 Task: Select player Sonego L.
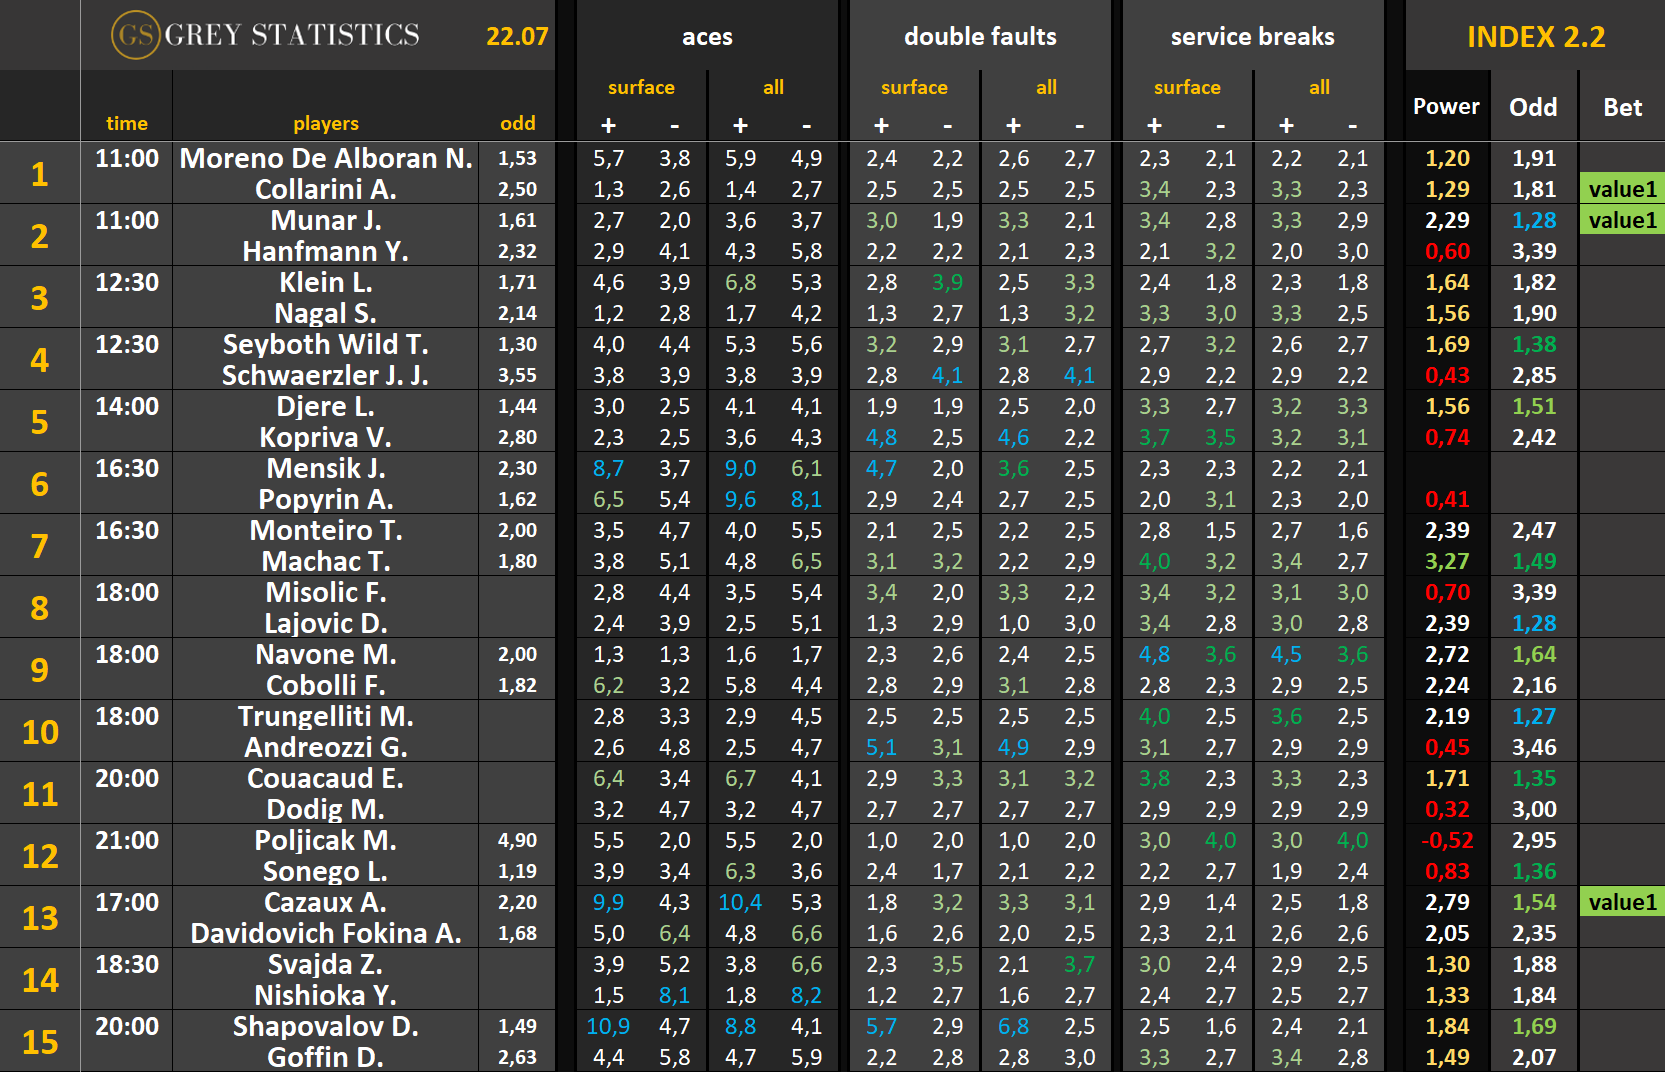326,871
